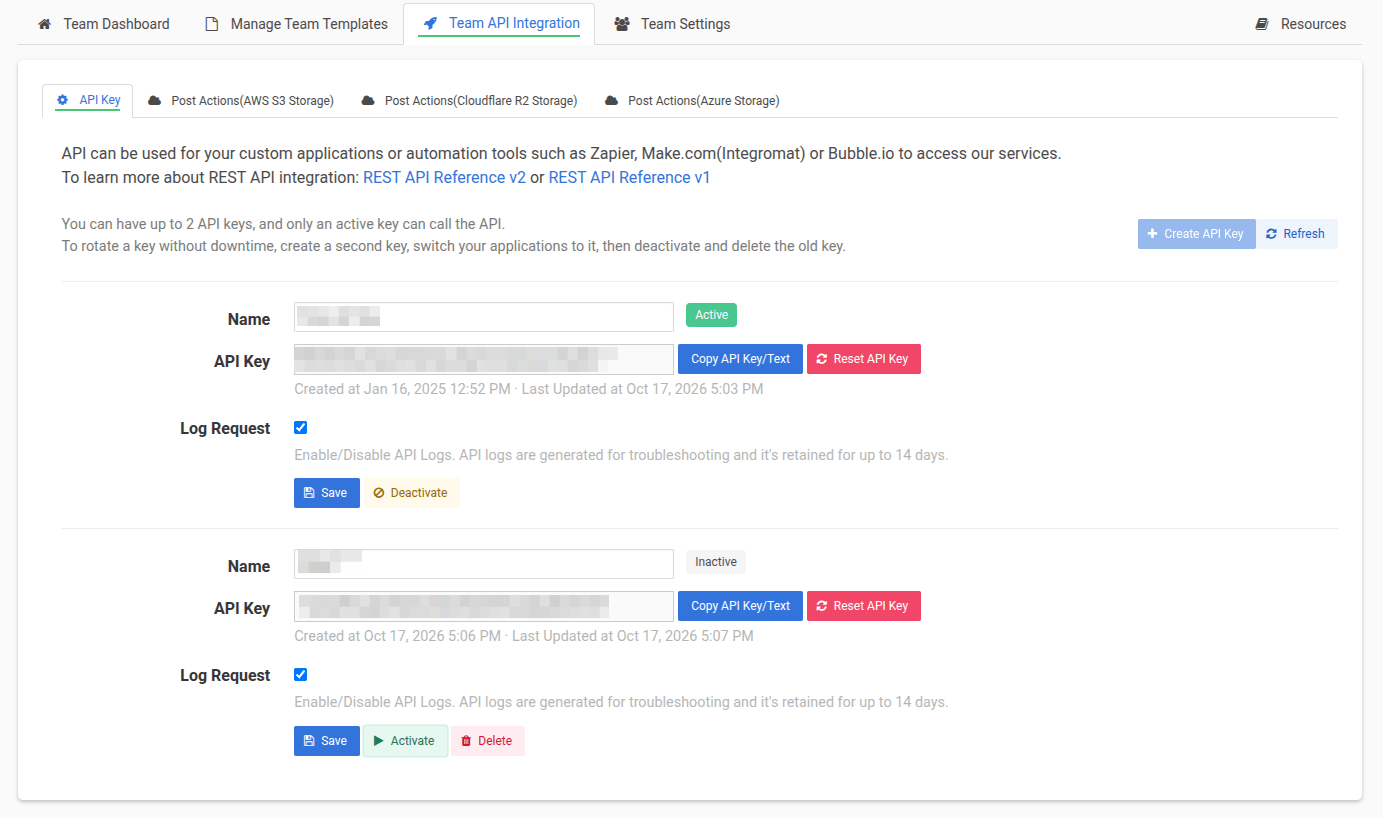Screen dimensions: 1383x818
Task: Reset API Key for the Inactive key
Action: [x=864, y=606]
